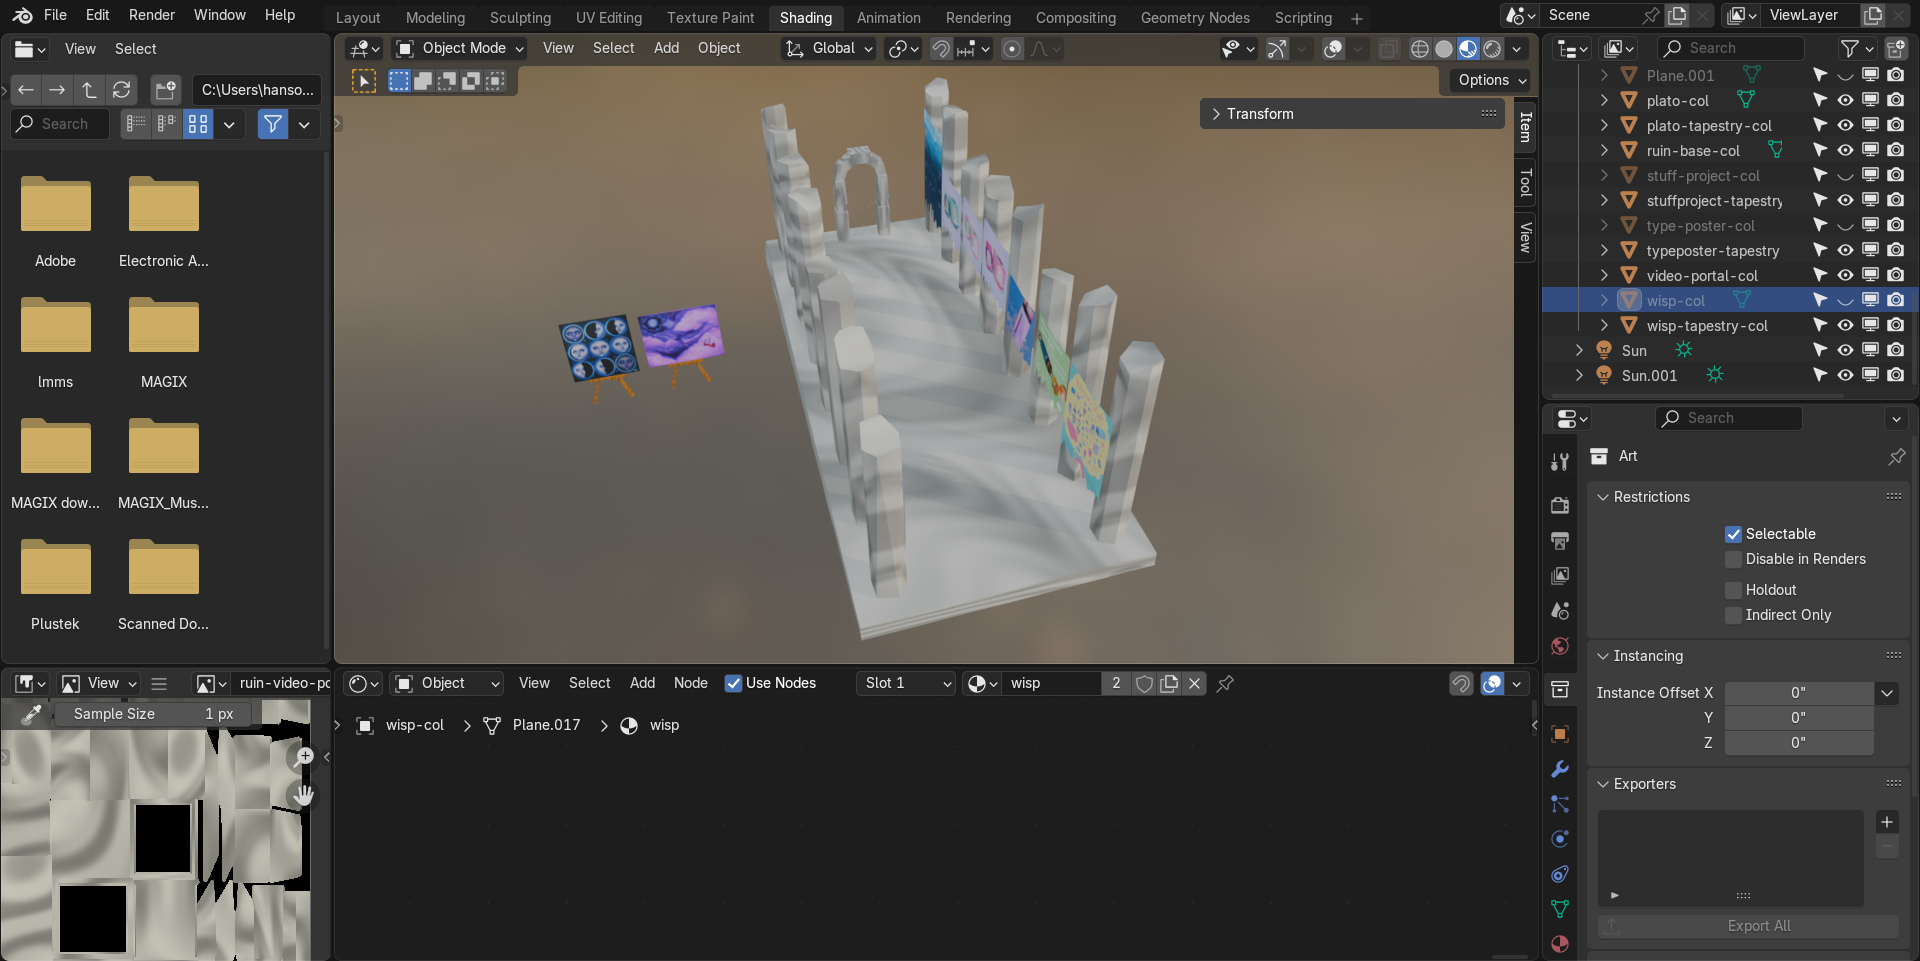Screen dimensions: 1920x961
Task: Open the Object Mode dropdown
Action: pos(460,48)
